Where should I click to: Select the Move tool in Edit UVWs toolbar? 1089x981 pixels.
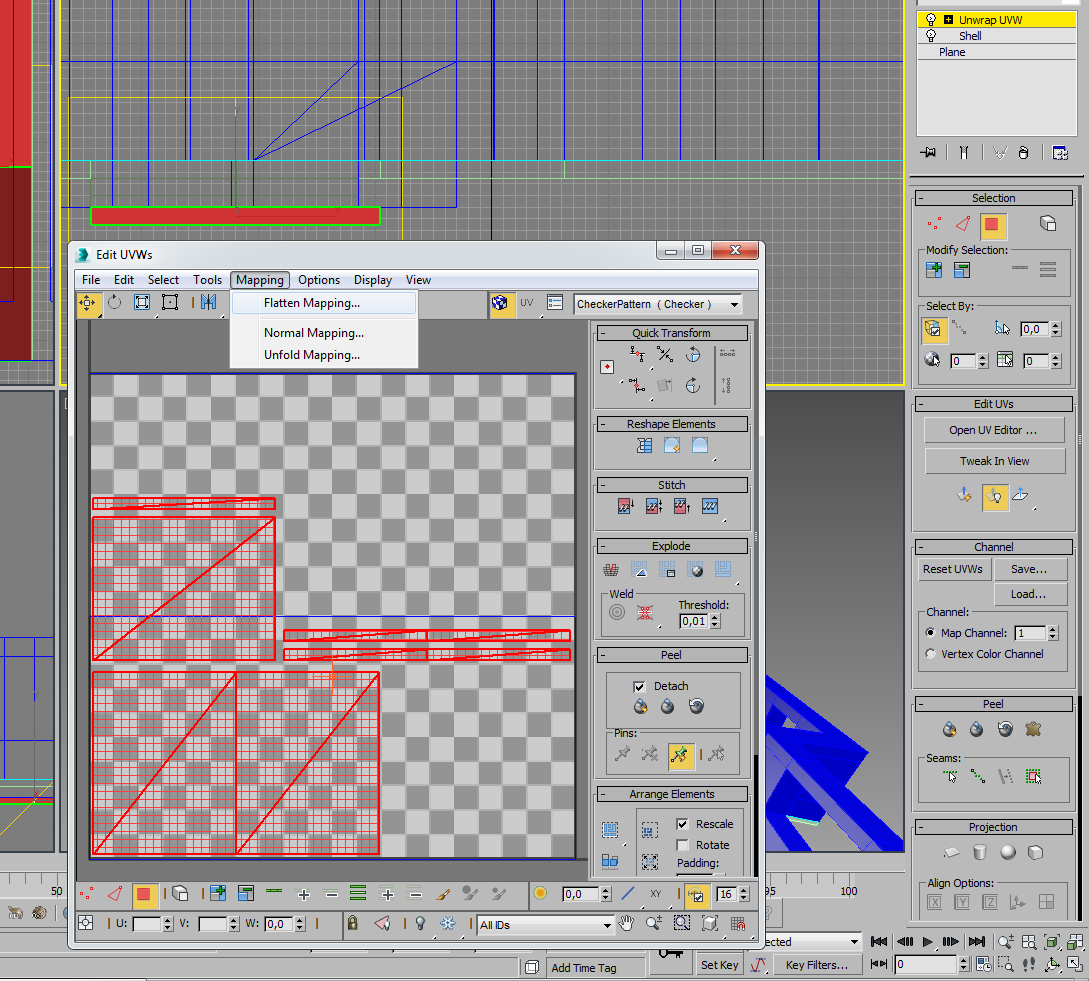(x=87, y=303)
